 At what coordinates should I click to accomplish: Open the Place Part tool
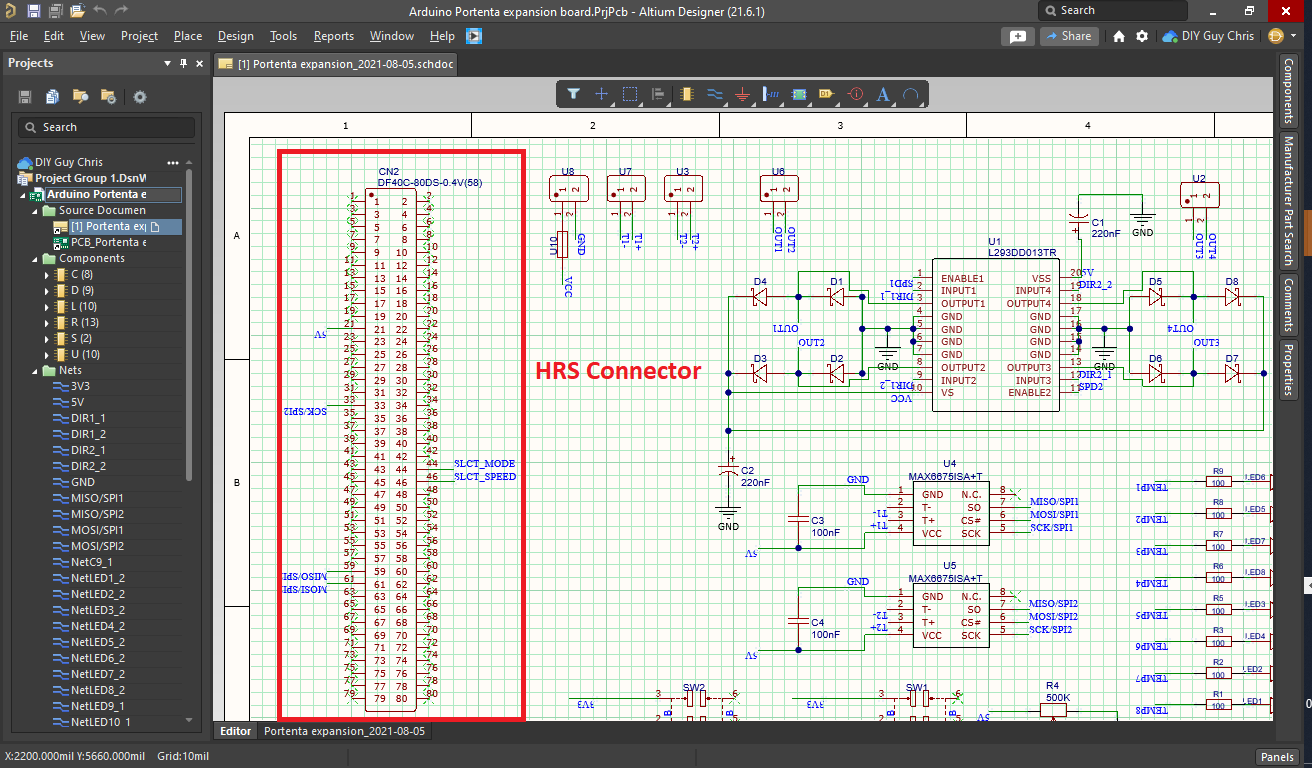click(x=686, y=94)
